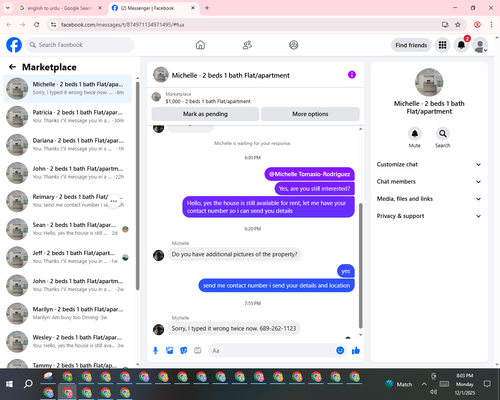500x400 pixels.
Task: Show hidden system tray icons chevron
Action: pos(424,384)
